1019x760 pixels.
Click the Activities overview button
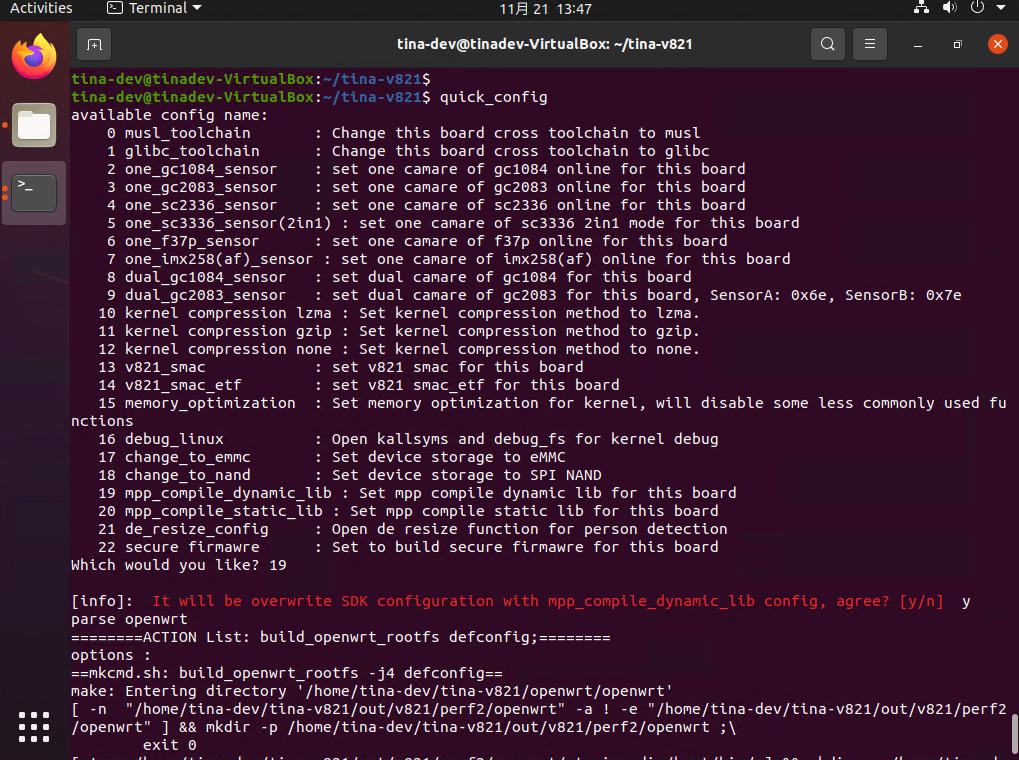click(41, 8)
